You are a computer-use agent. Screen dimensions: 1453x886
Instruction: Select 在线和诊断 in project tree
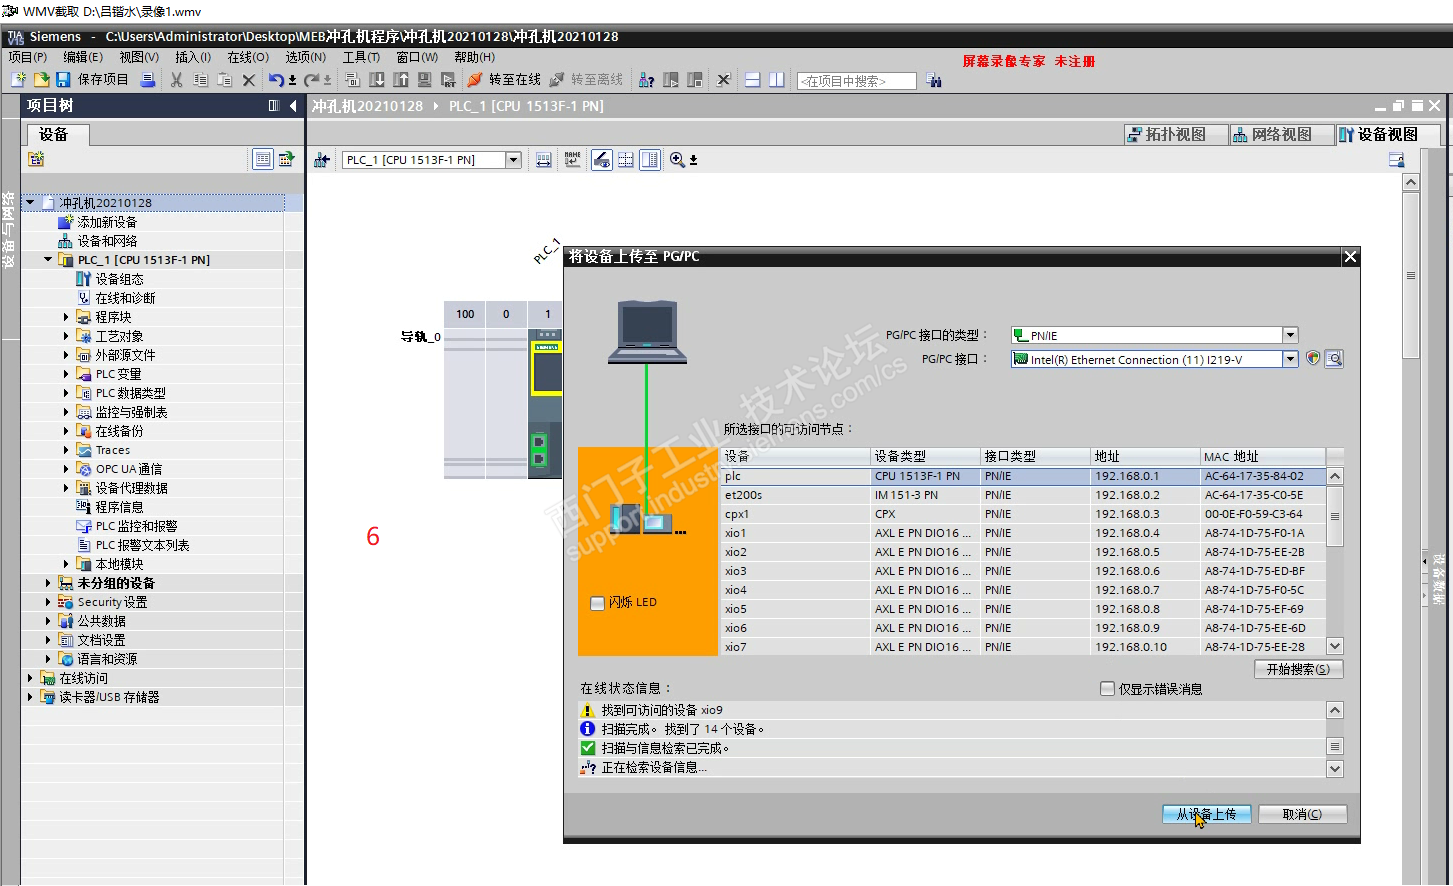tap(125, 298)
